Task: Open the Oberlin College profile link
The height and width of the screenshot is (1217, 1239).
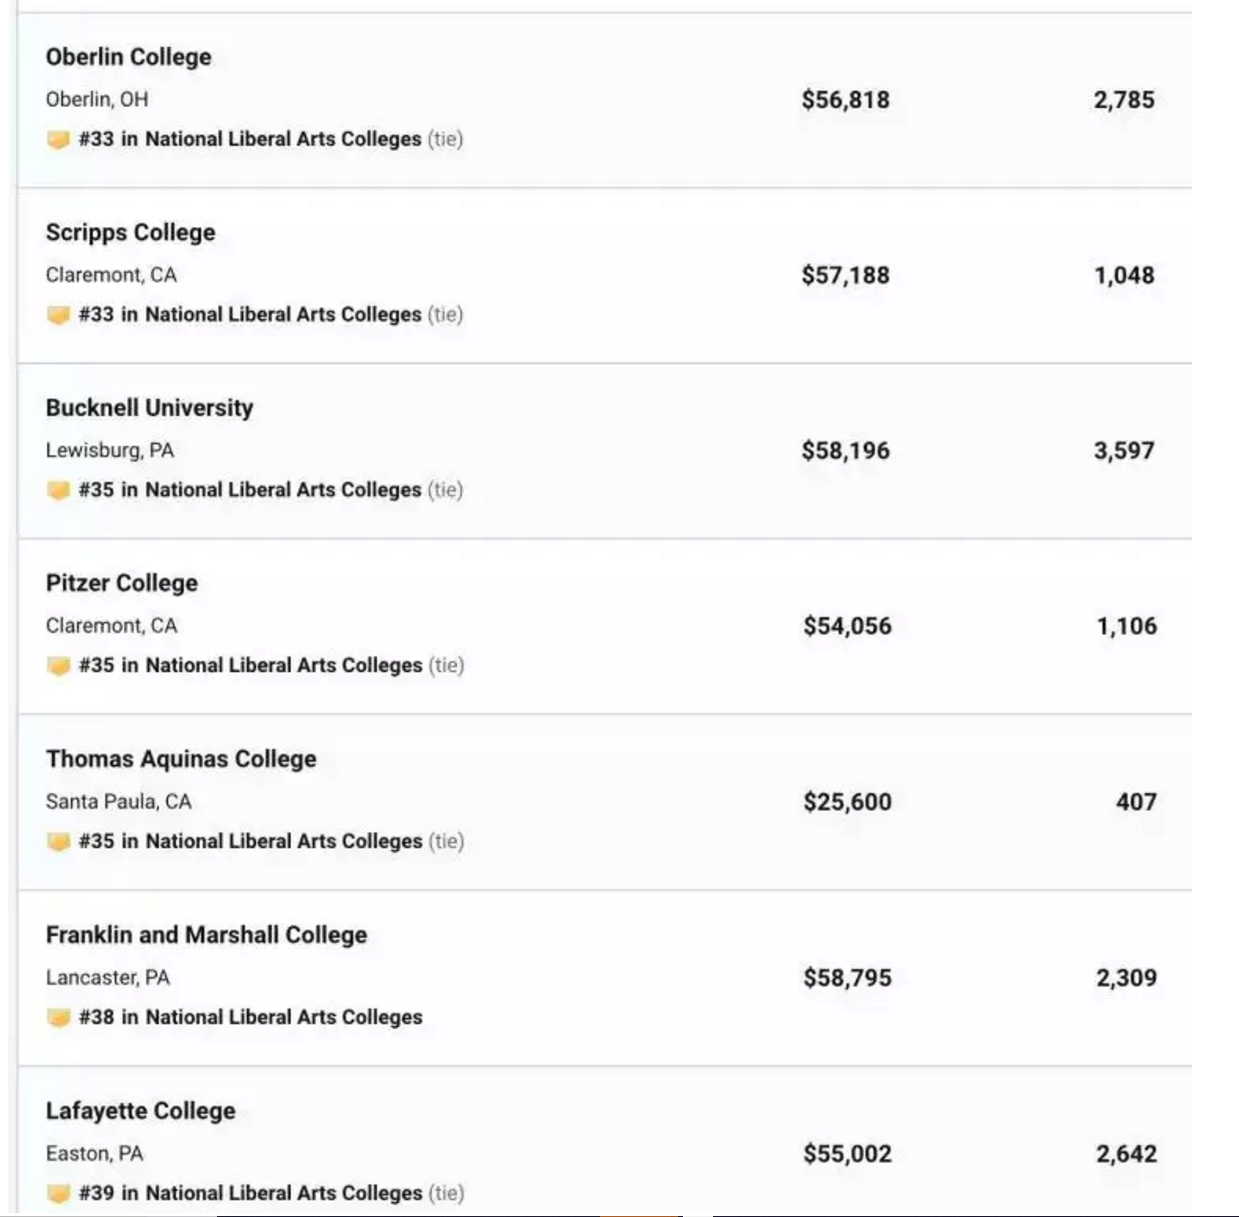Action: [x=129, y=57]
